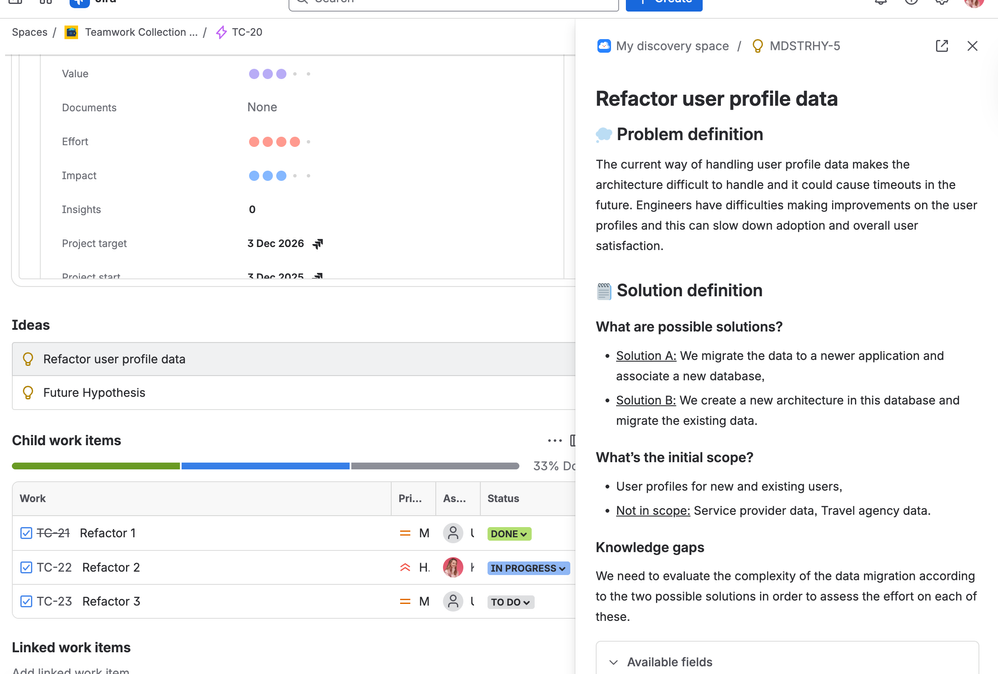
Task: Close the idea preview side panel
Action: click(972, 46)
